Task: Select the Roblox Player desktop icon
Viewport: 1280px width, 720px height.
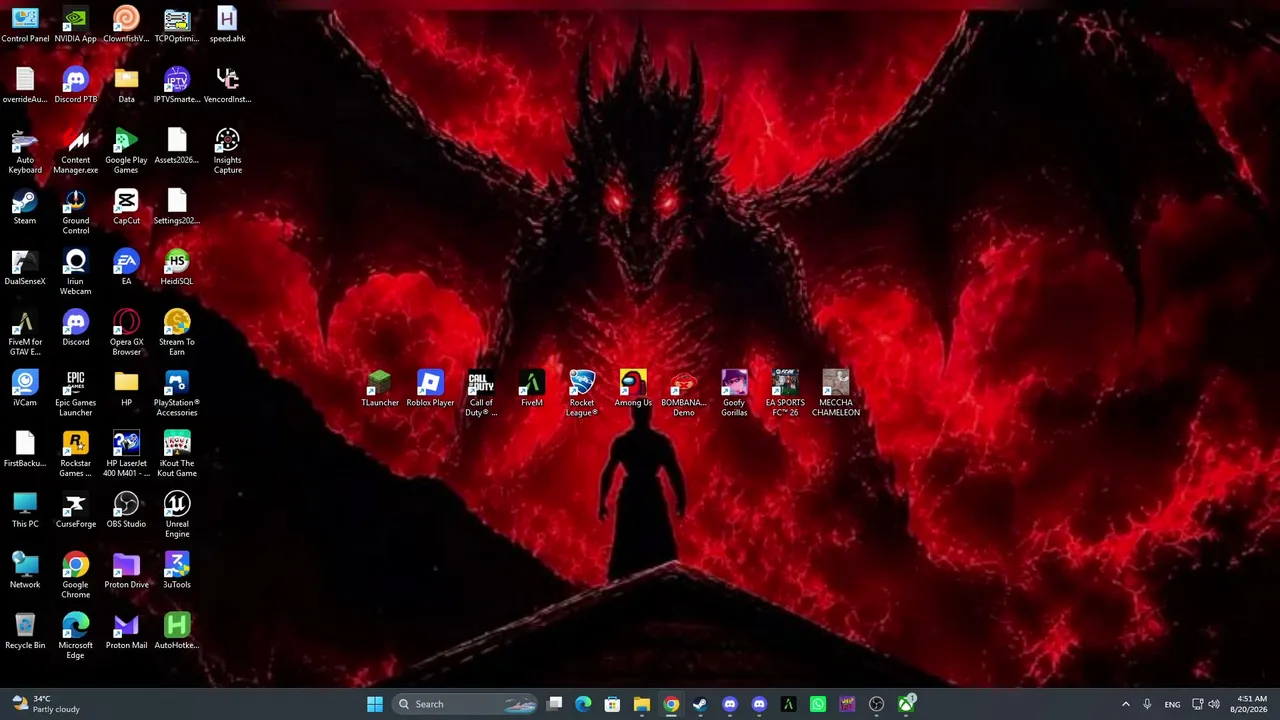Action: pos(430,390)
